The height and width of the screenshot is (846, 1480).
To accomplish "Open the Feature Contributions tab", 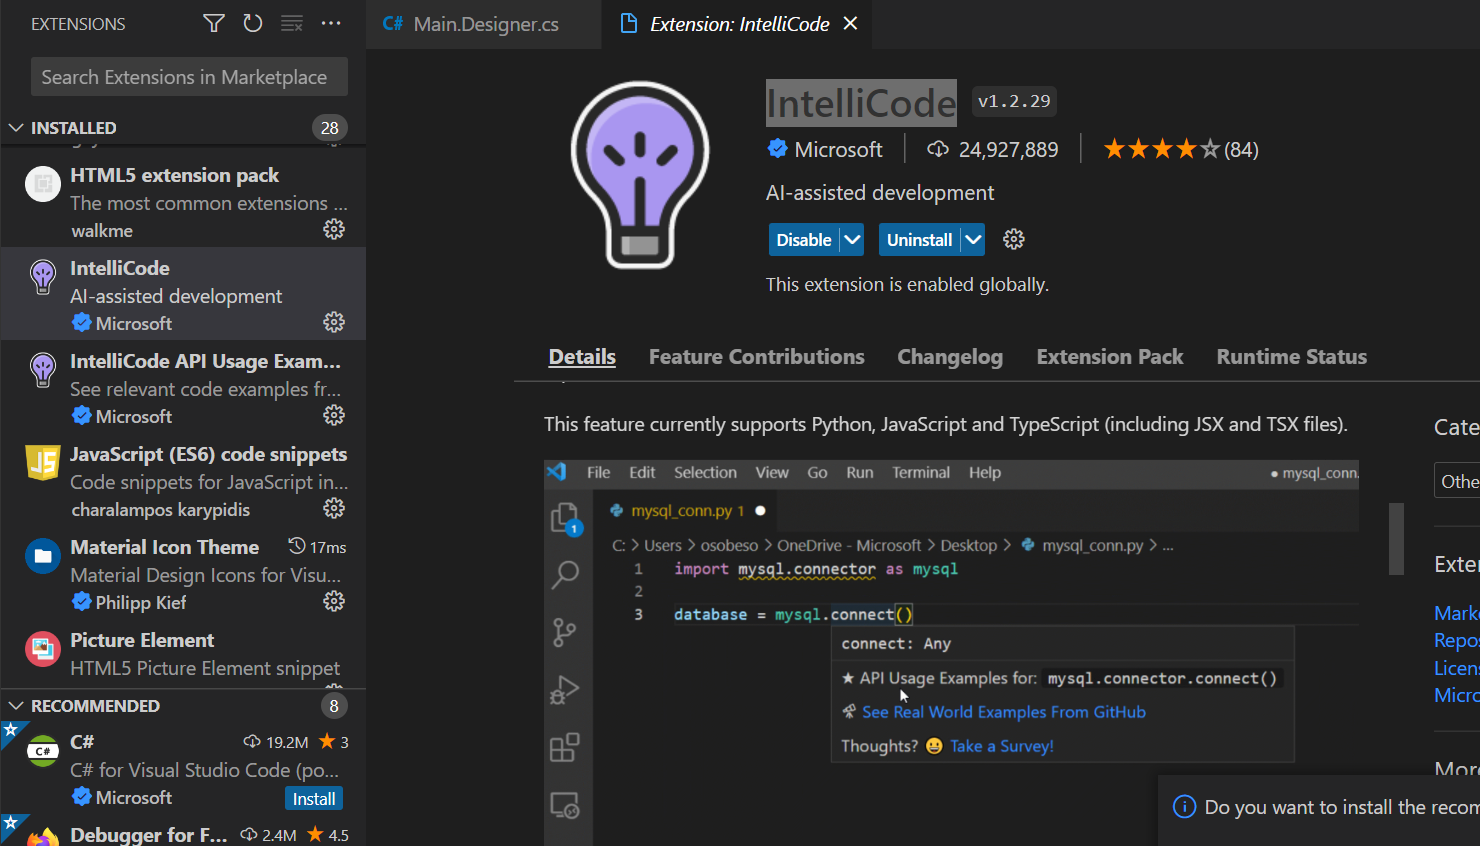I will click(x=757, y=357).
